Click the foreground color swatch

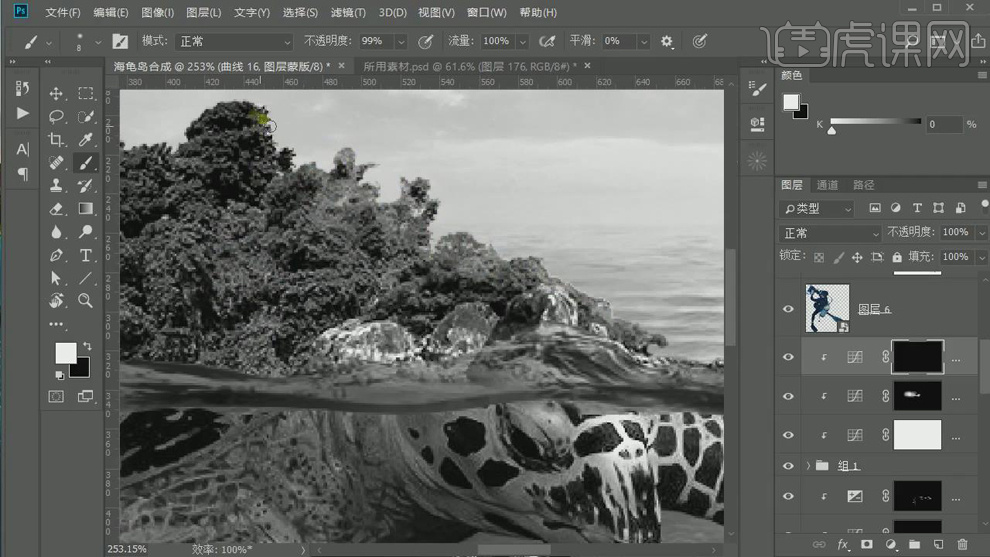(x=65, y=353)
